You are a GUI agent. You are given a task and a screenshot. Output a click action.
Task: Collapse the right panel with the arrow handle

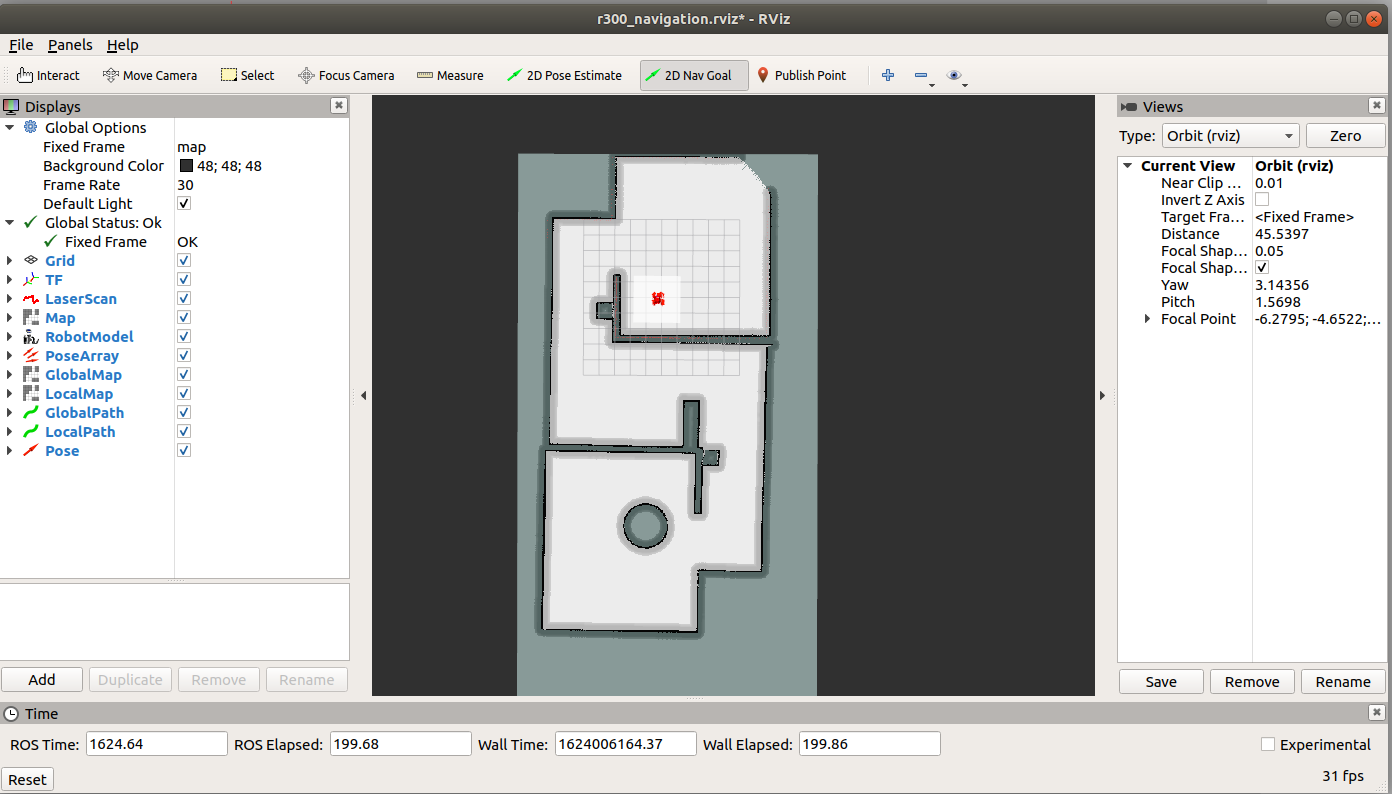[x=1103, y=396]
